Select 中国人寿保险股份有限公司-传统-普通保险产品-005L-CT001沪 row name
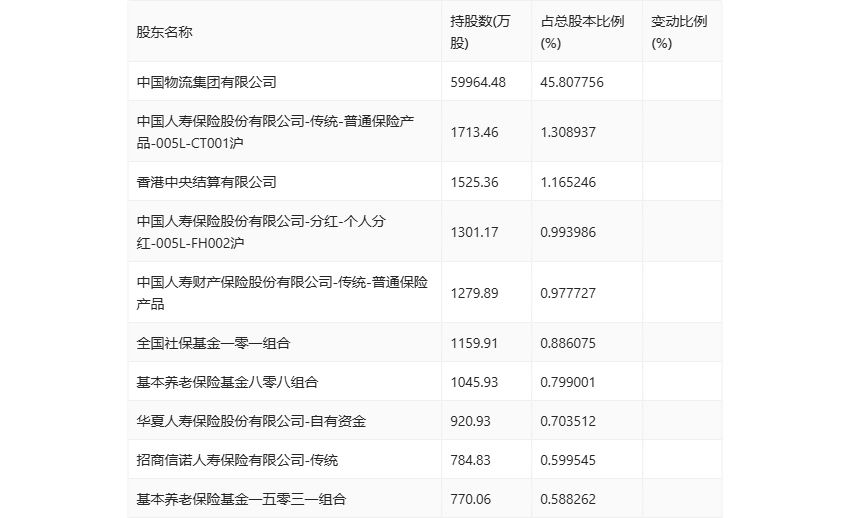This screenshot has height=518, width=850. point(275,132)
